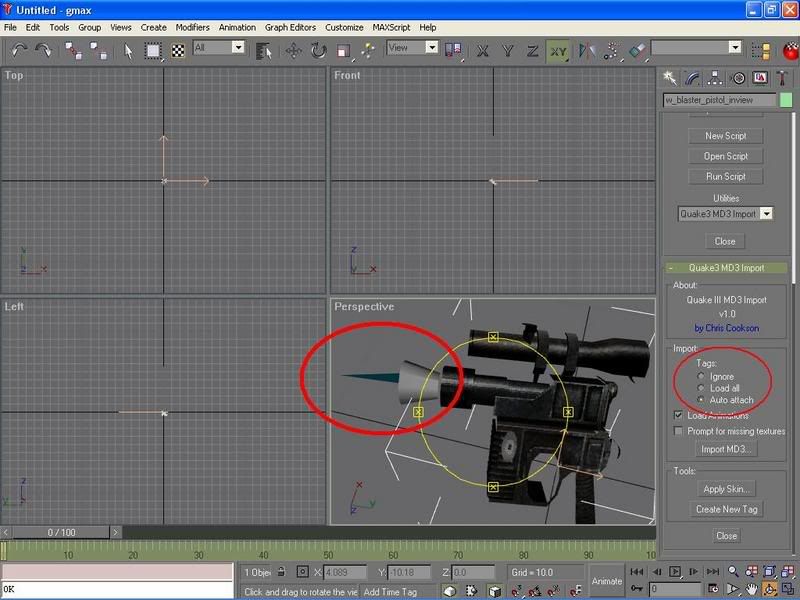
Task: Click the Select by Name list icon
Action: (x=263, y=51)
